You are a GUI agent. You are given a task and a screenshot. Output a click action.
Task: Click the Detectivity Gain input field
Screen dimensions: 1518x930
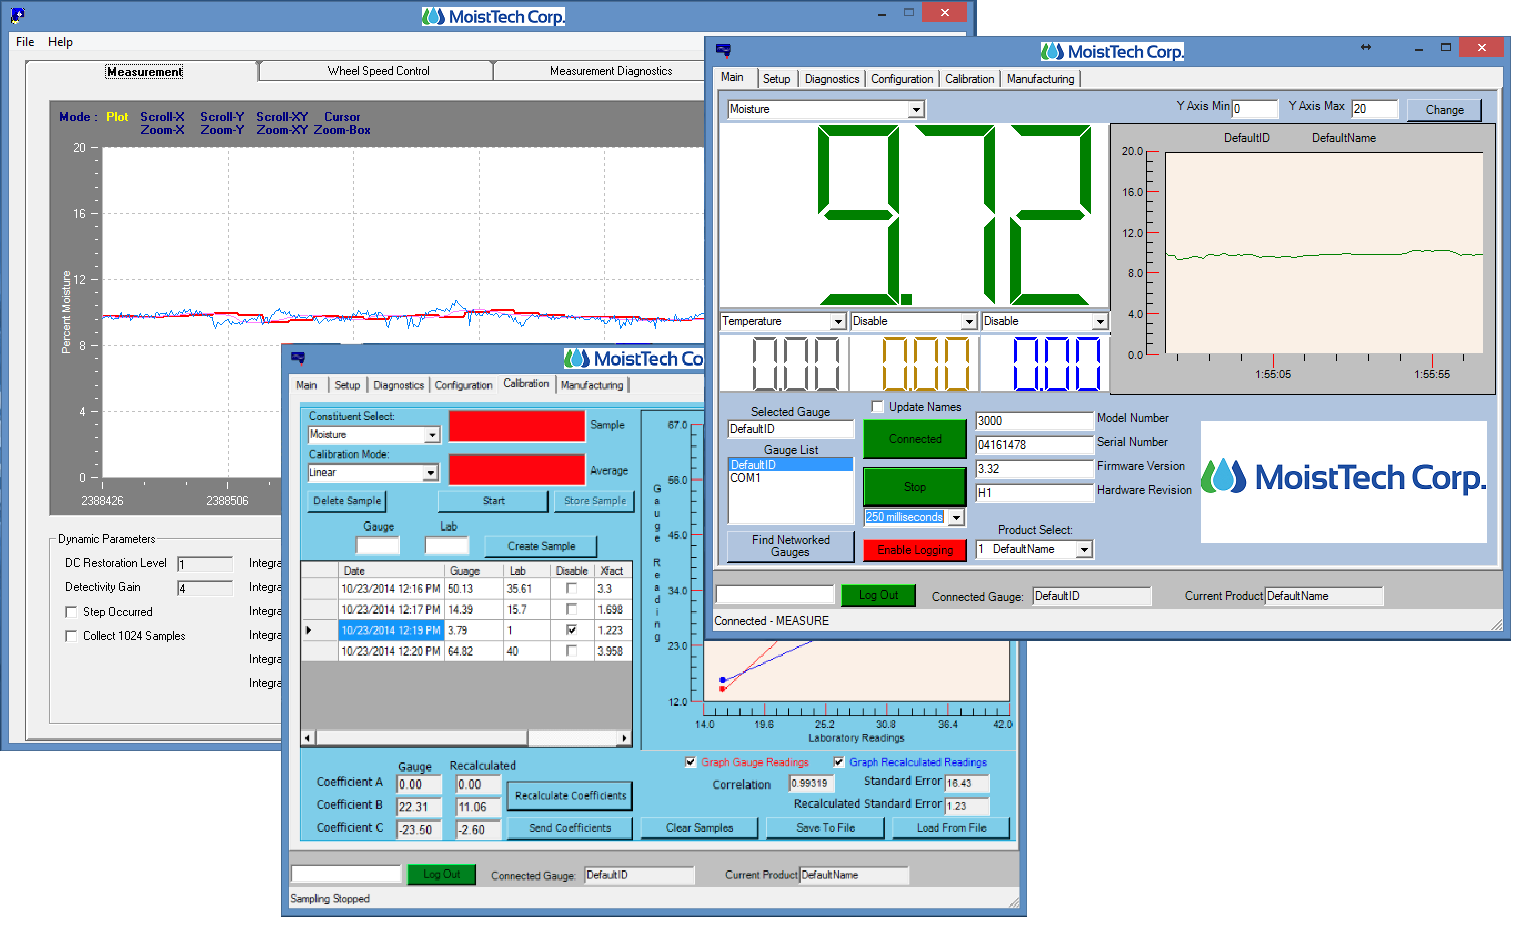tap(205, 588)
